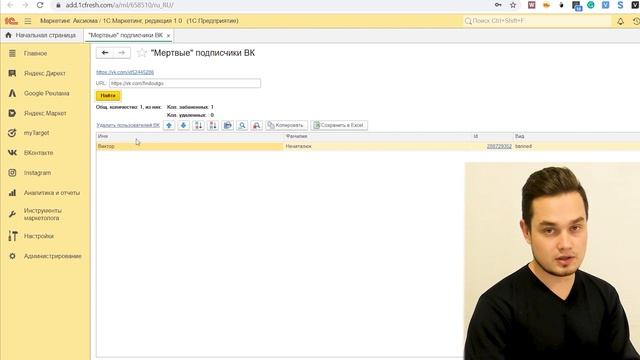Select the banned status cell
This screenshot has height=360, width=640.
[577, 146]
